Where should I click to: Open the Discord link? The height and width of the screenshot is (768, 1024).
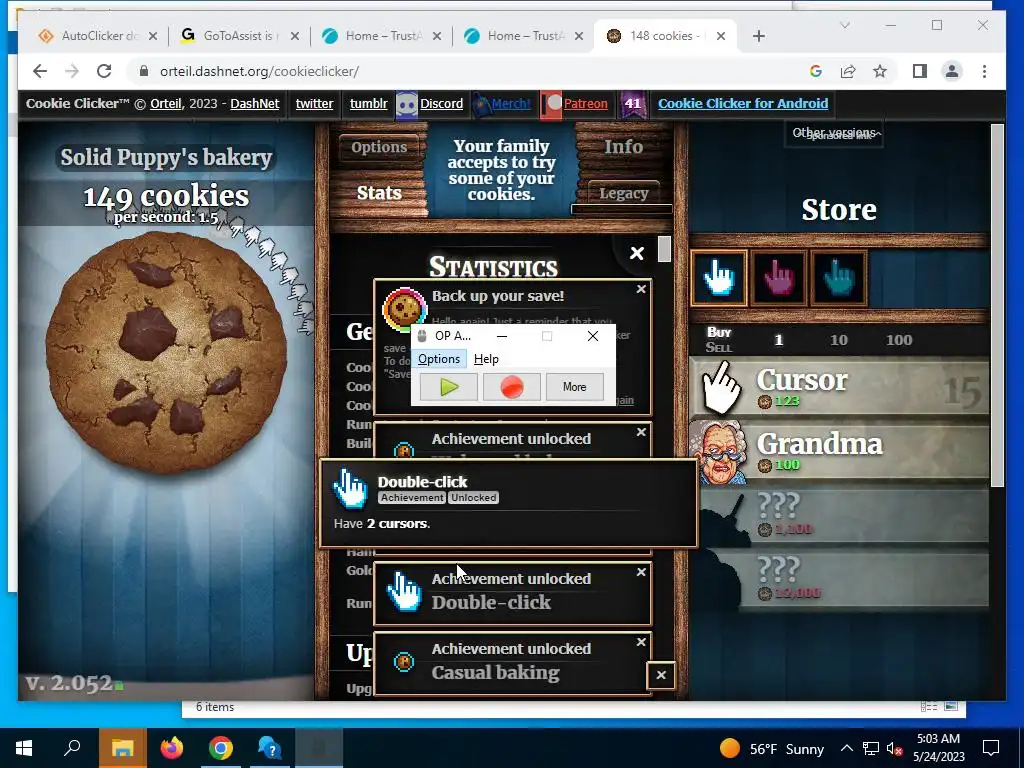[441, 103]
